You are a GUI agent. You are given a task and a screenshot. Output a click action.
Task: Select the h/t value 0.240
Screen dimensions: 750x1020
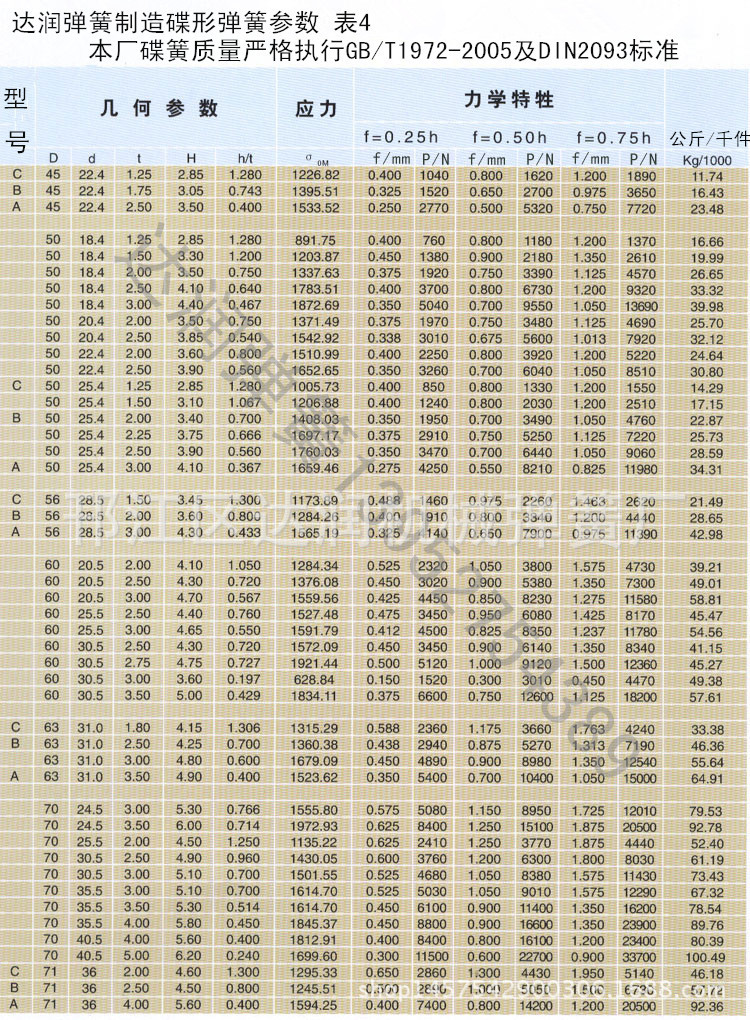tap(245, 956)
